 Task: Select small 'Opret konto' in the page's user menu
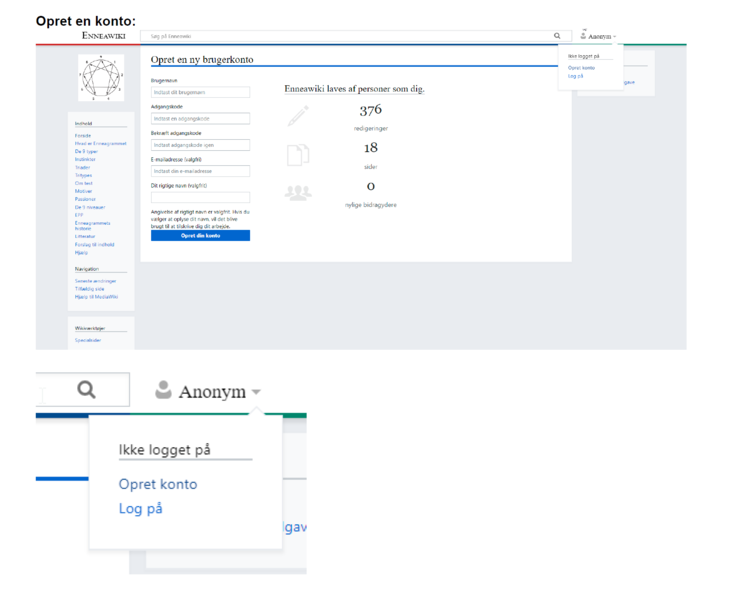[x=582, y=68]
